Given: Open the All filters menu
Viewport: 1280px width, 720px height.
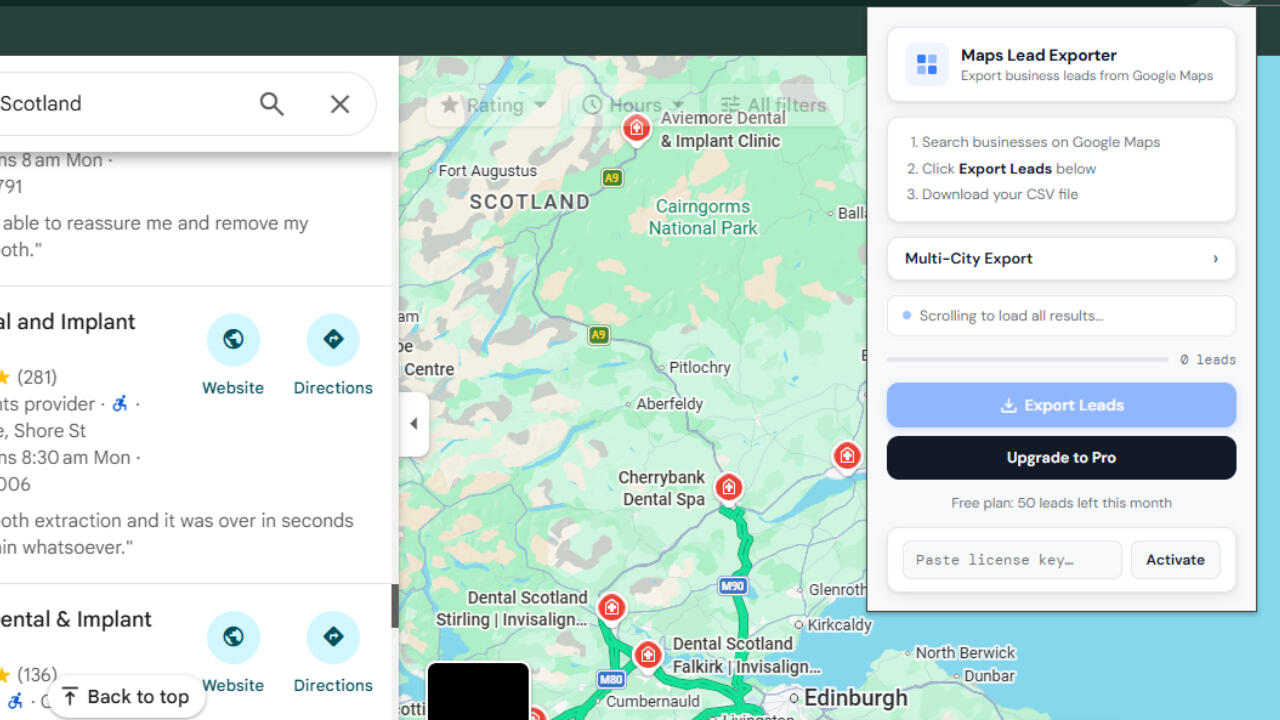Looking at the screenshot, I should point(774,105).
